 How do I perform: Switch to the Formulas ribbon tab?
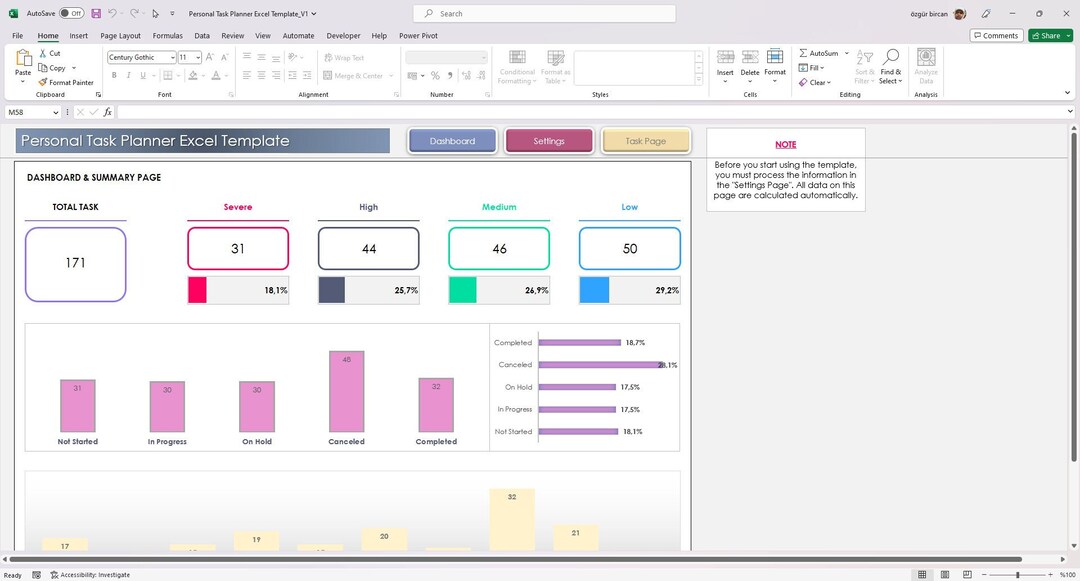(167, 35)
